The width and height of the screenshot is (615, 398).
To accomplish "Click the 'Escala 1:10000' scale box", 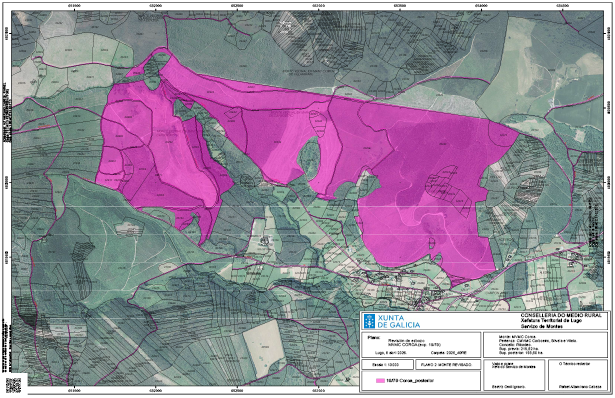I will tap(387, 365).
